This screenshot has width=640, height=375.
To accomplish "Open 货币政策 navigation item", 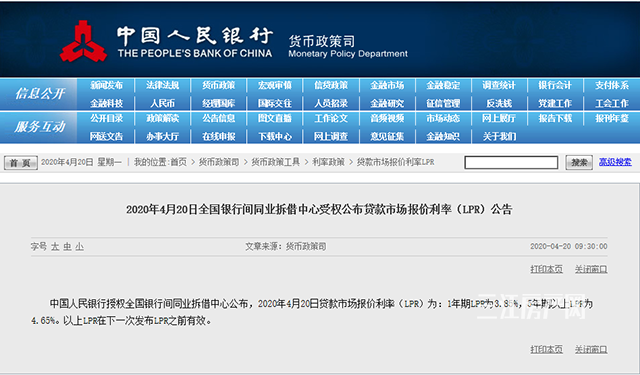I will [219, 85].
